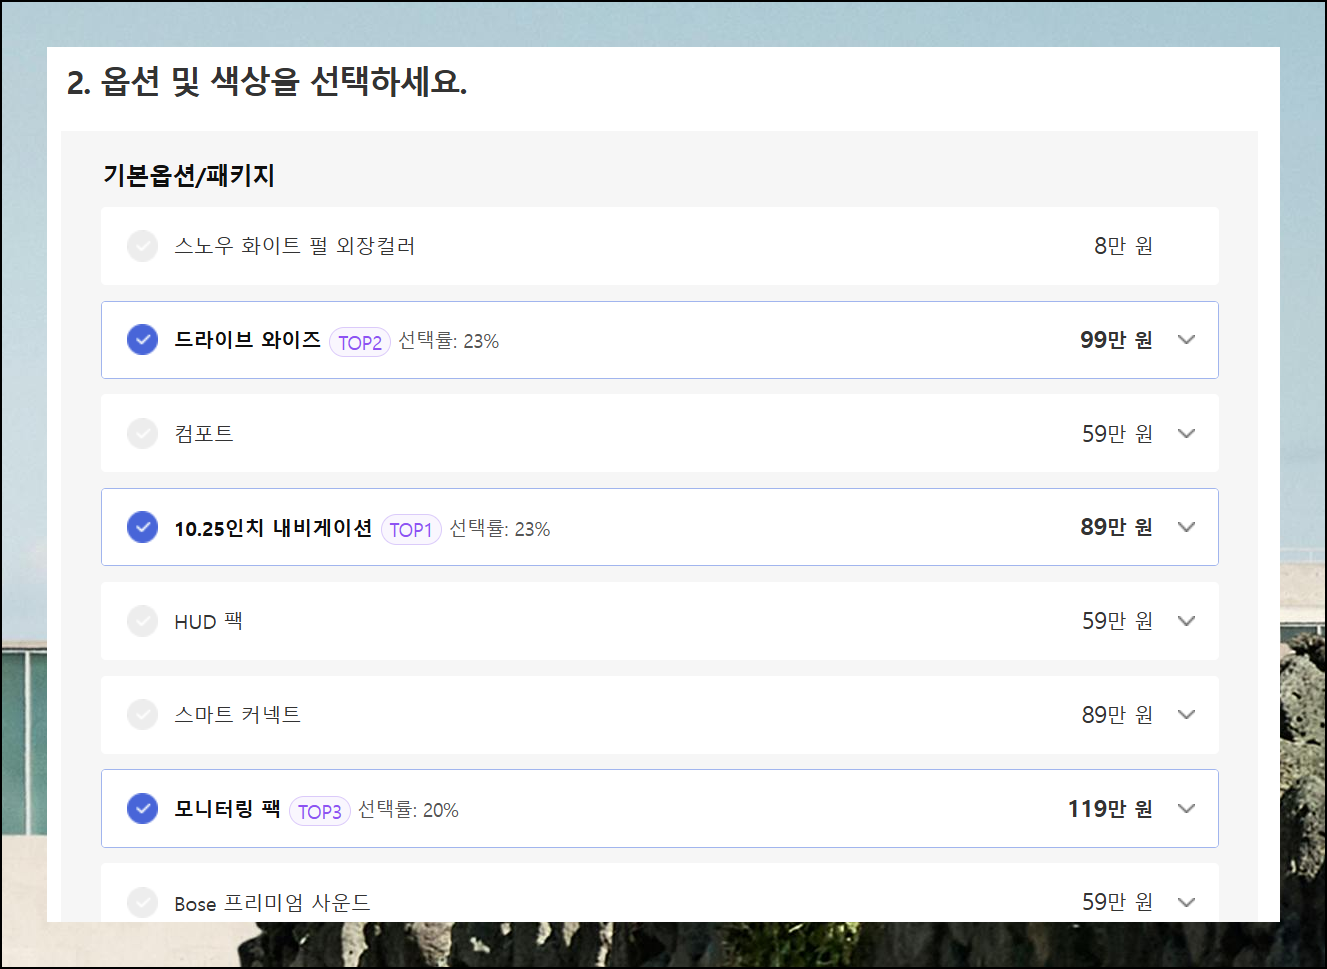Image resolution: width=1327 pixels, height=969 pixels.
Task: Expand 드라이브 와이즈 details chevron
Action: point(1187,340)
